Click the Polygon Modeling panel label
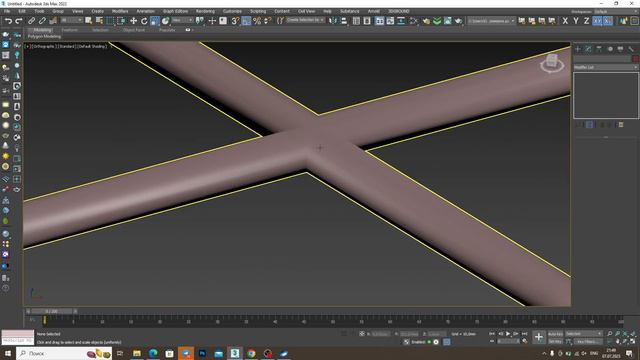Image resolution: width=640 pixels, height=360 pixels. pos(44,36)
